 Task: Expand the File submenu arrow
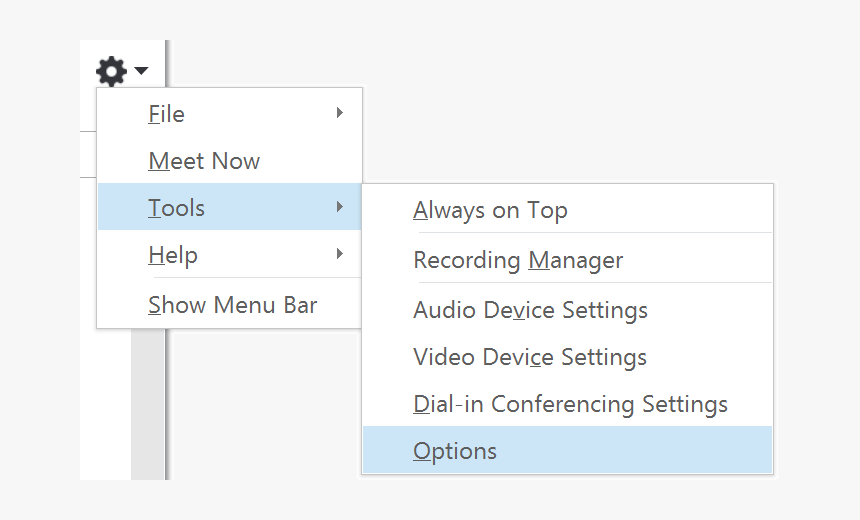[340, 113]
